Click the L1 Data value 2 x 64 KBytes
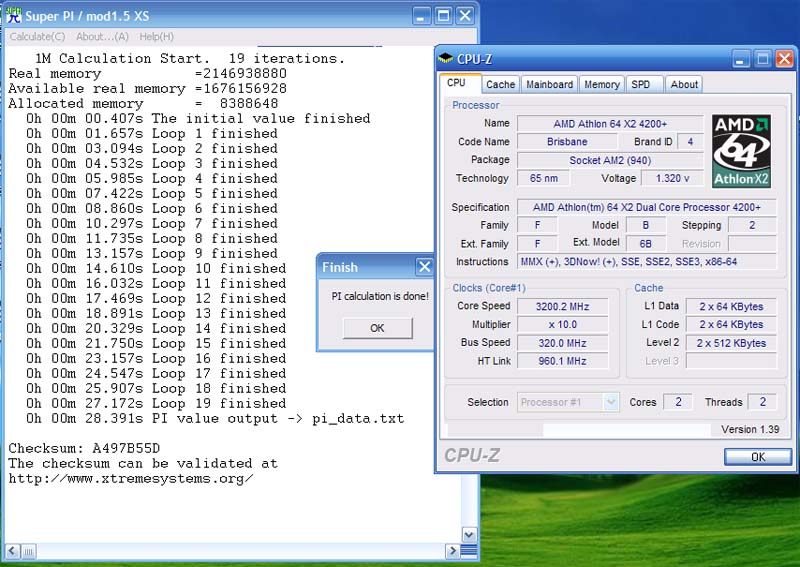 (731, 306)
